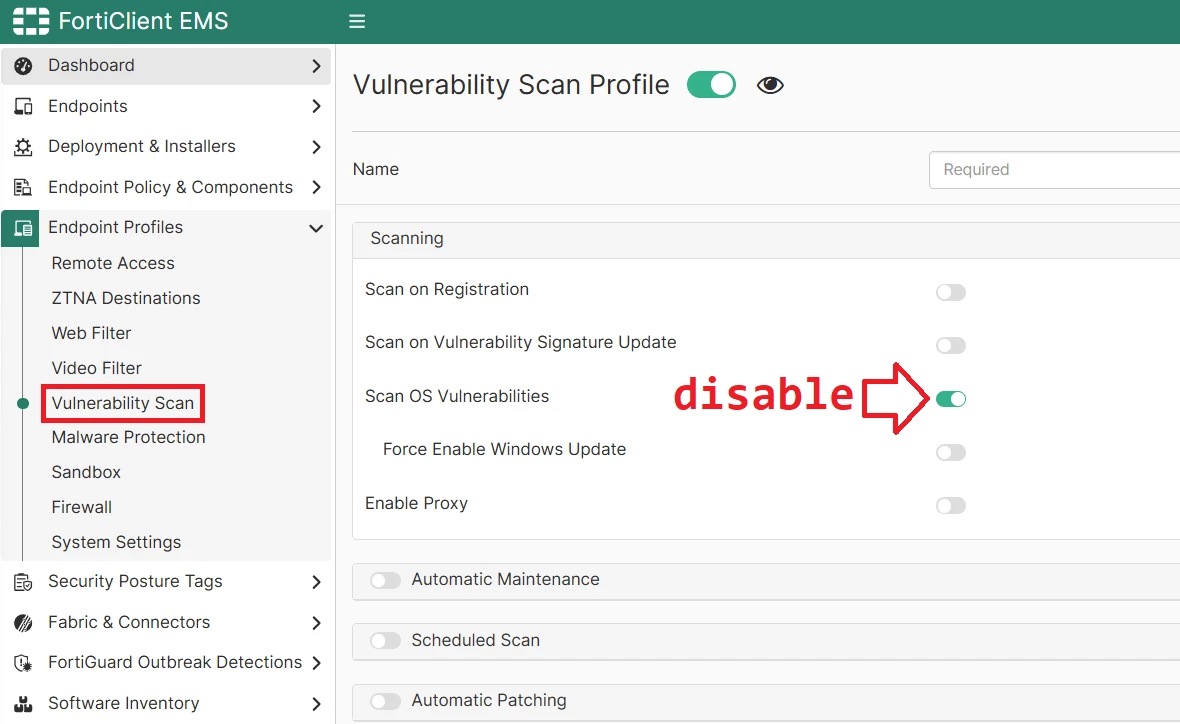This screenshot has width=1180, height=724.
Task: Toggle Force Enable Windows Update switch
Action: click(x=950, y=452)
